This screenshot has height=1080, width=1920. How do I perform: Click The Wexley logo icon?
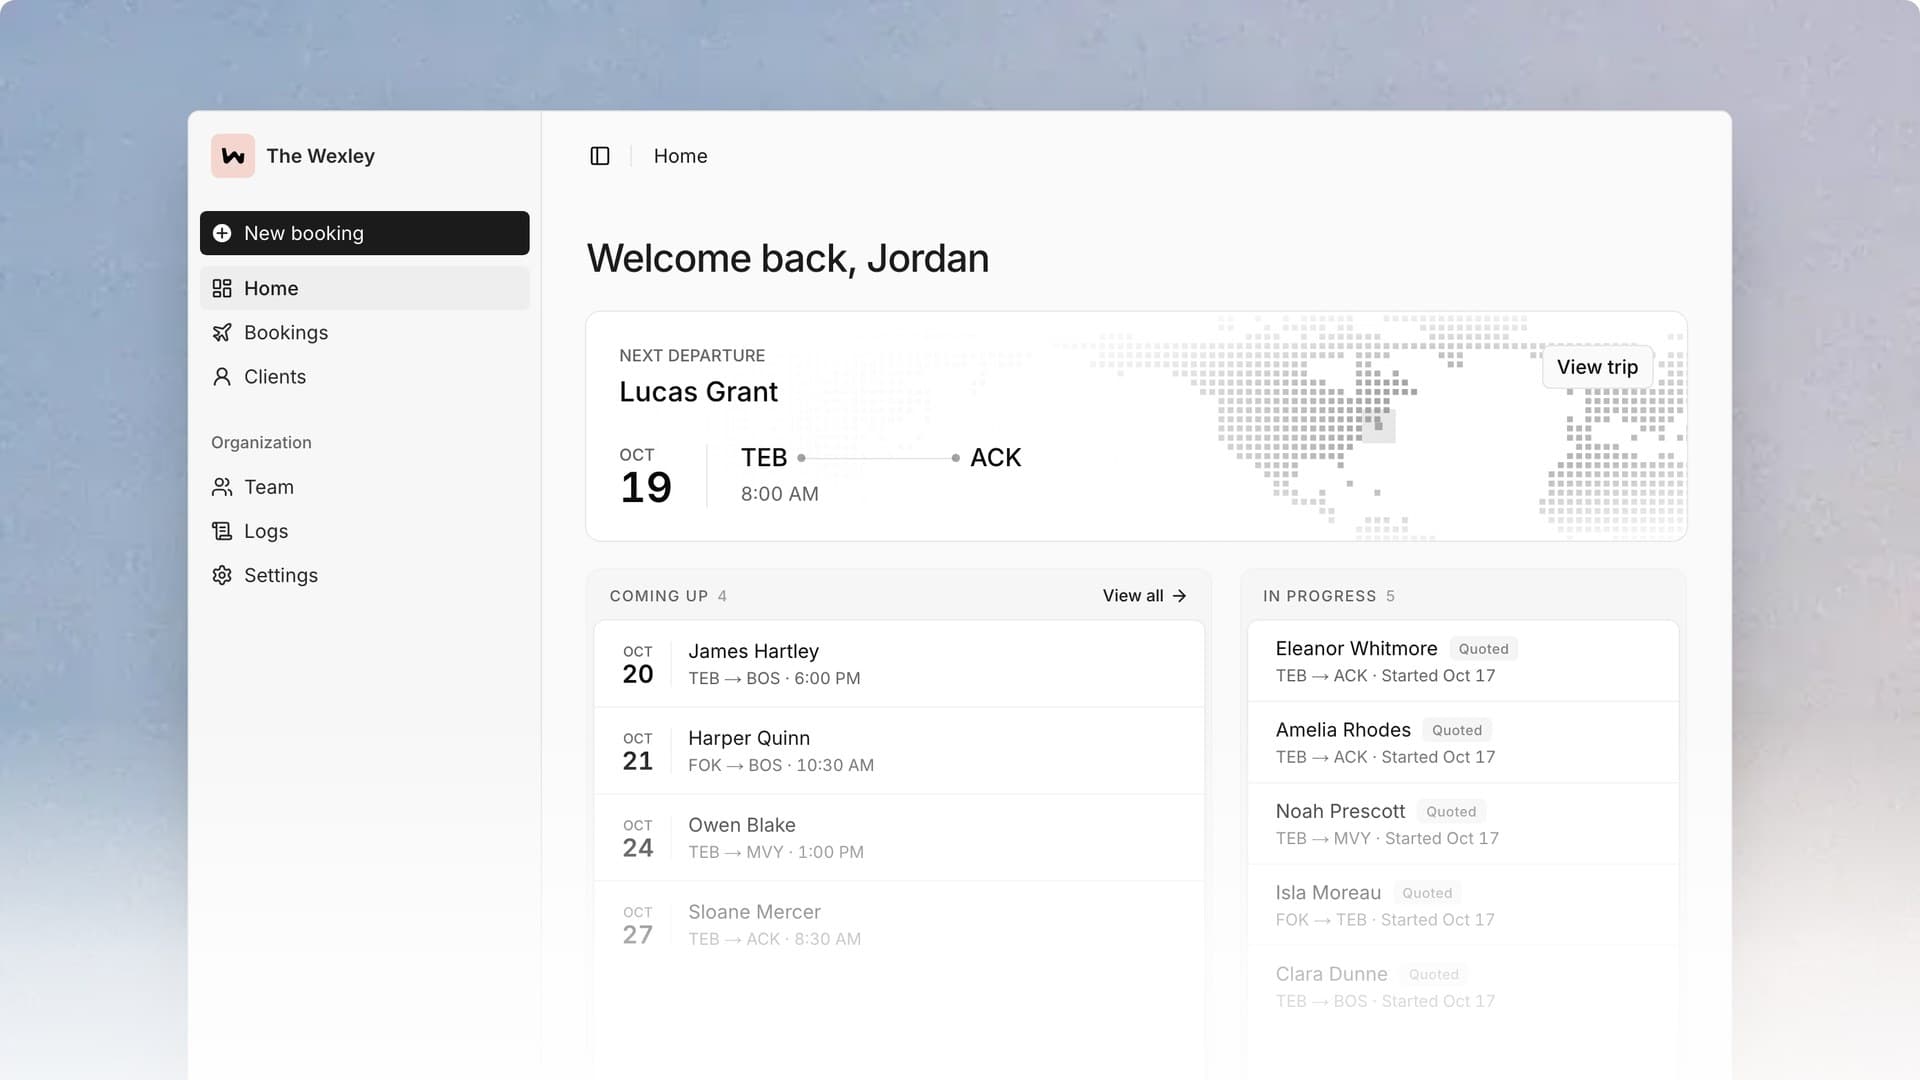click(233, 156)
